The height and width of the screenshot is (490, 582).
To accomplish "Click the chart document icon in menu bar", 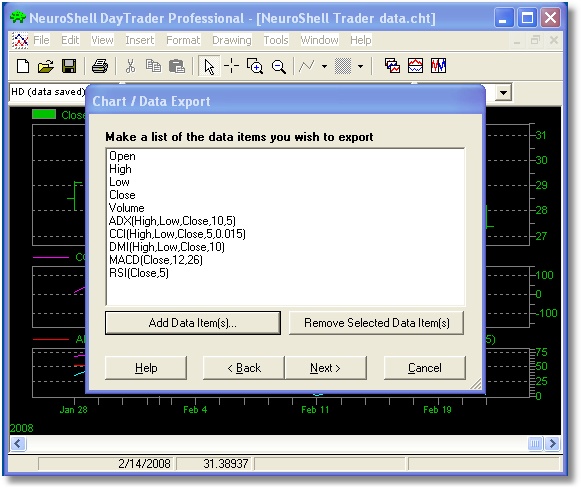I will click(20, 40).
